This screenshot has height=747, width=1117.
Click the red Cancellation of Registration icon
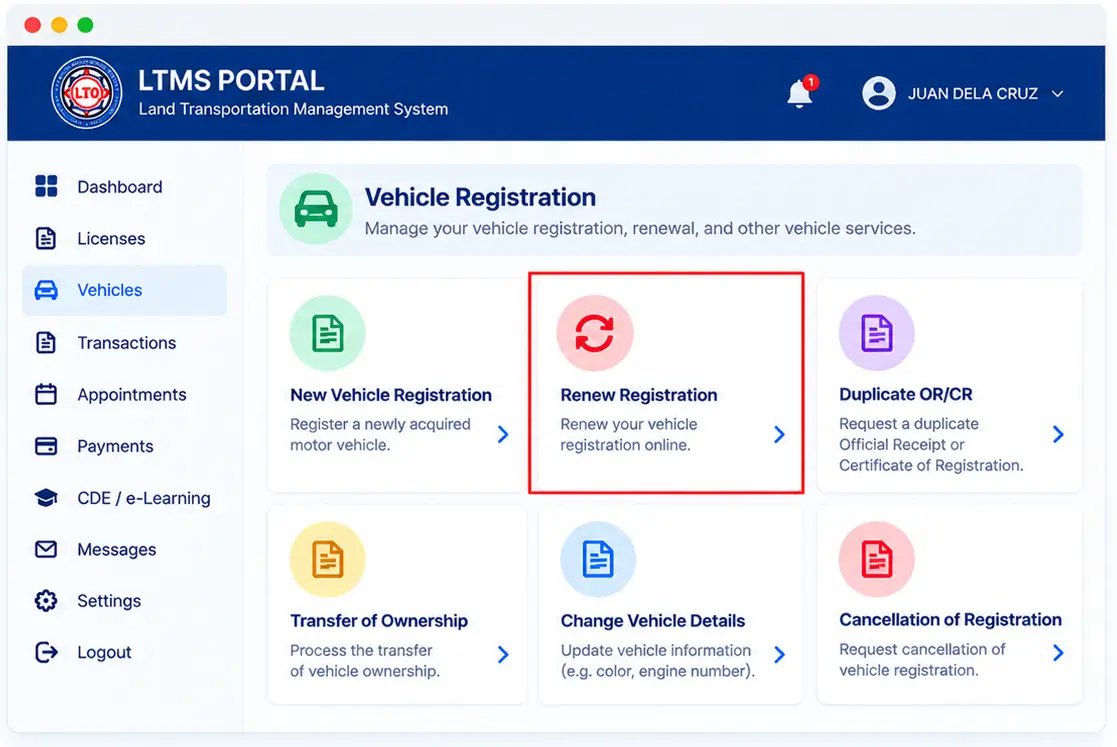876,559
